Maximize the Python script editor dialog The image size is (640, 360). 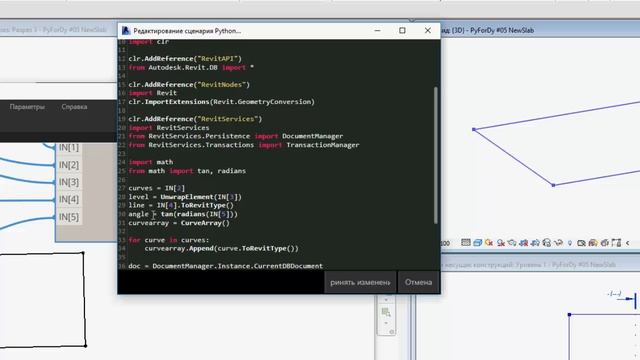coord(402,31)
